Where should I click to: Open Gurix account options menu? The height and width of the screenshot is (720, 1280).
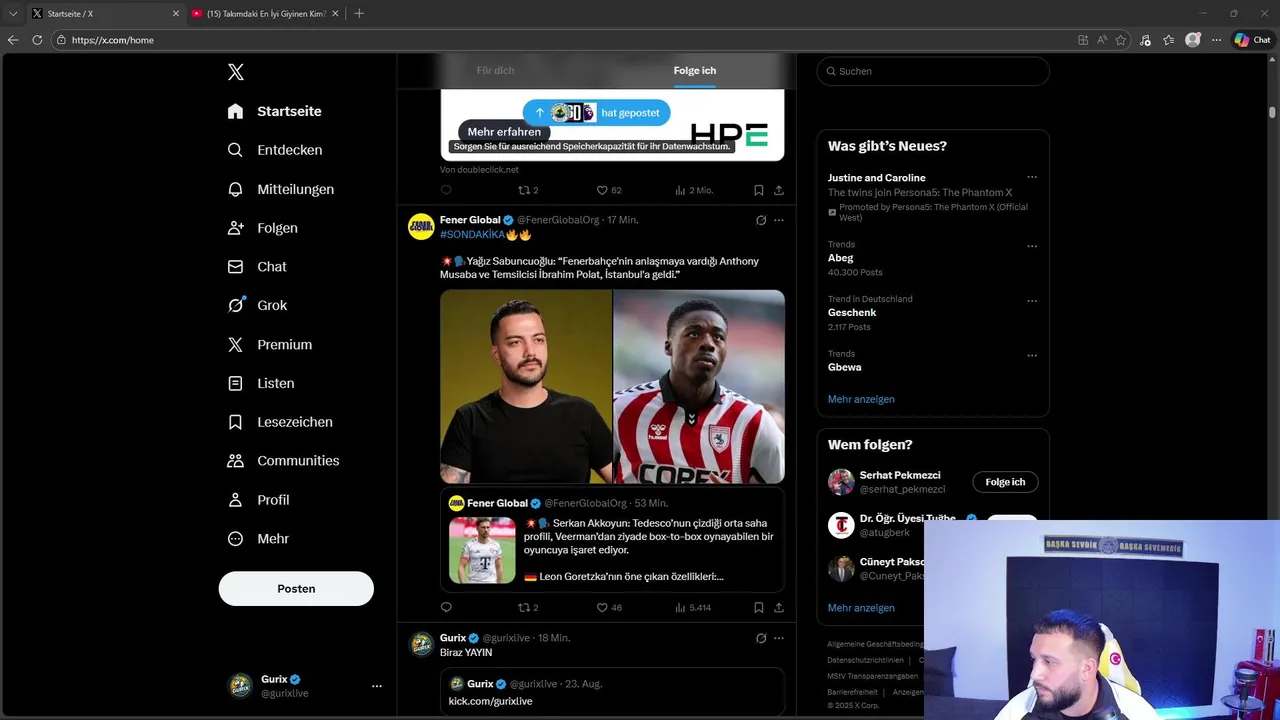[x=376, y=686]
